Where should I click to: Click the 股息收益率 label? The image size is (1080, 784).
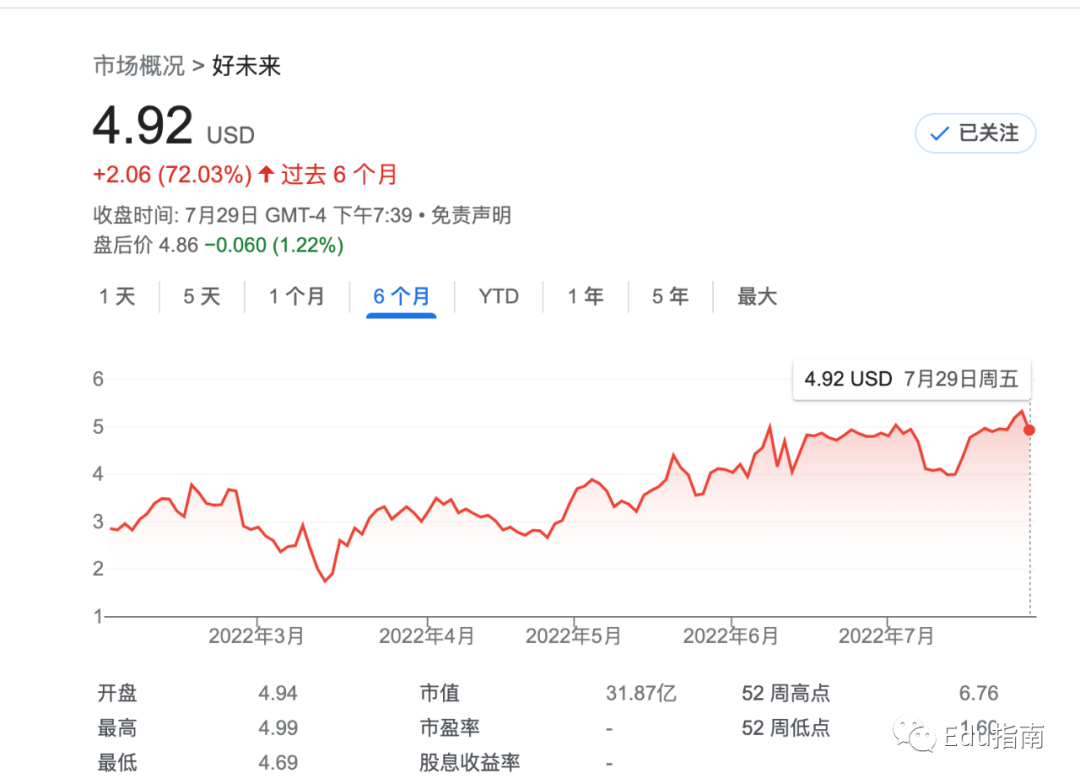tap(470, 763)
